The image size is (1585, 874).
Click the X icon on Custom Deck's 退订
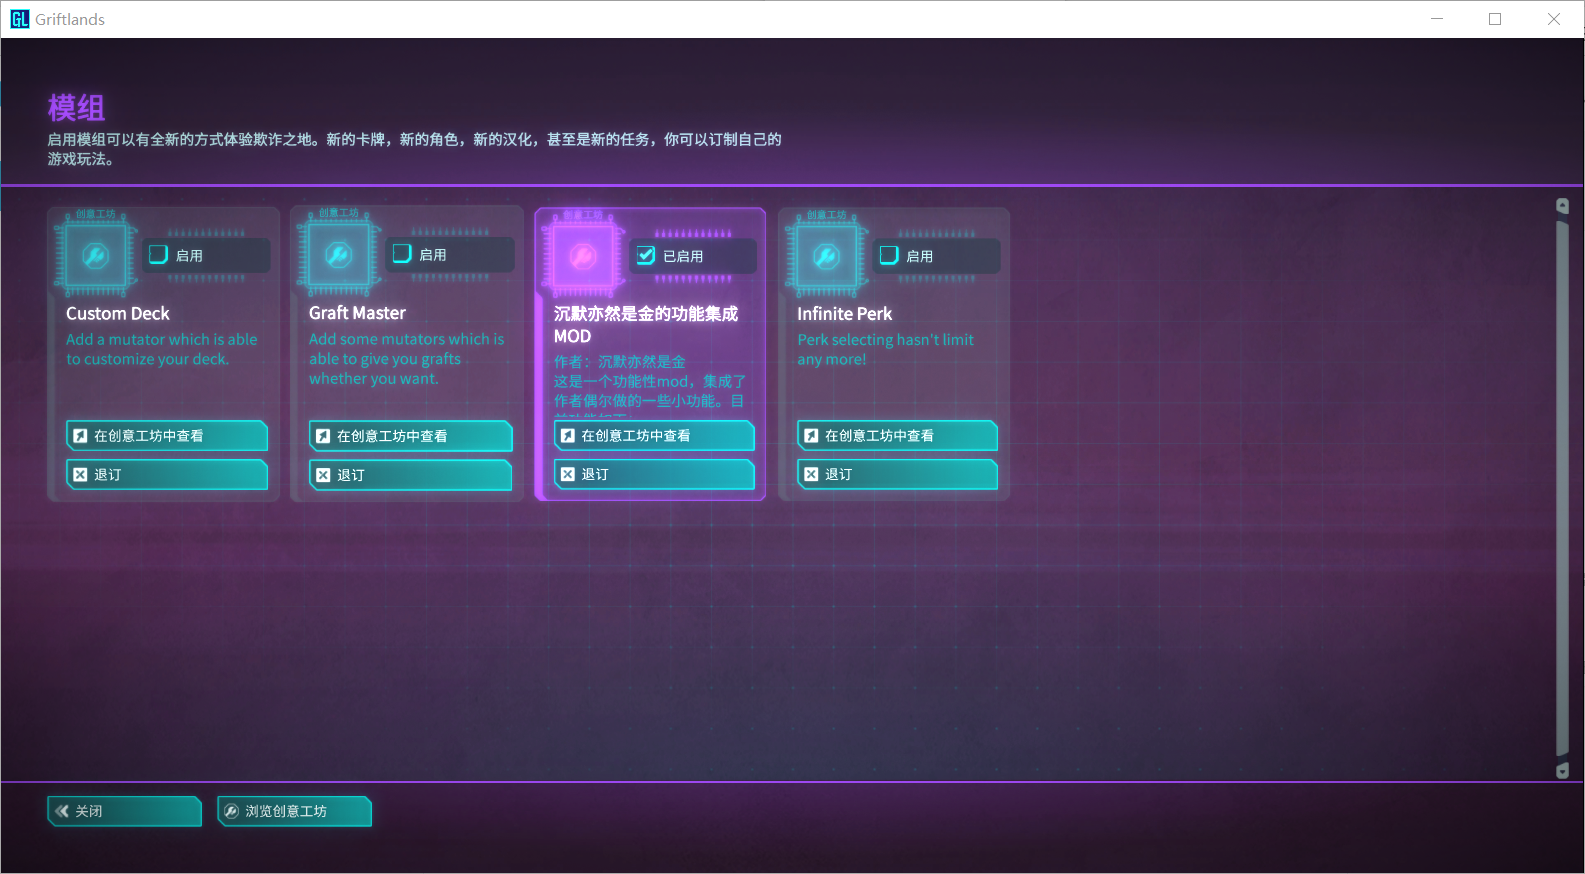tap(80, 475)
